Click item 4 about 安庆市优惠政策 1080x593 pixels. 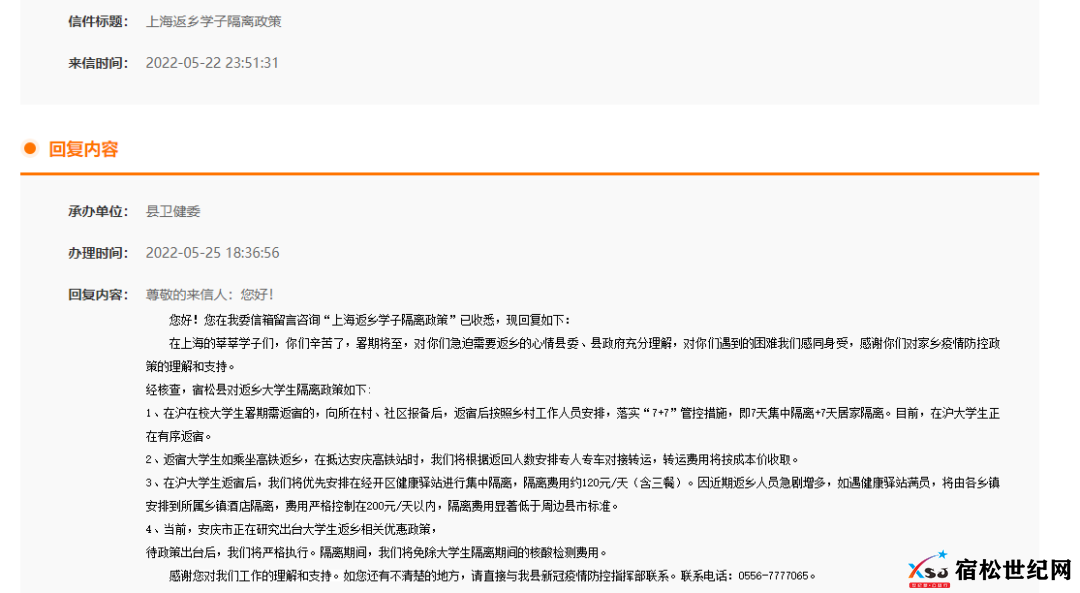(x=291, y=529)
